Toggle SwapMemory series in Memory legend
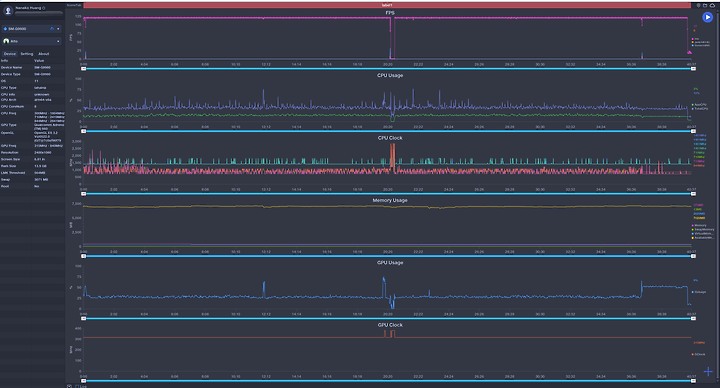The width and height of the screenshot is (720, 388). click(x=703, y=230)
